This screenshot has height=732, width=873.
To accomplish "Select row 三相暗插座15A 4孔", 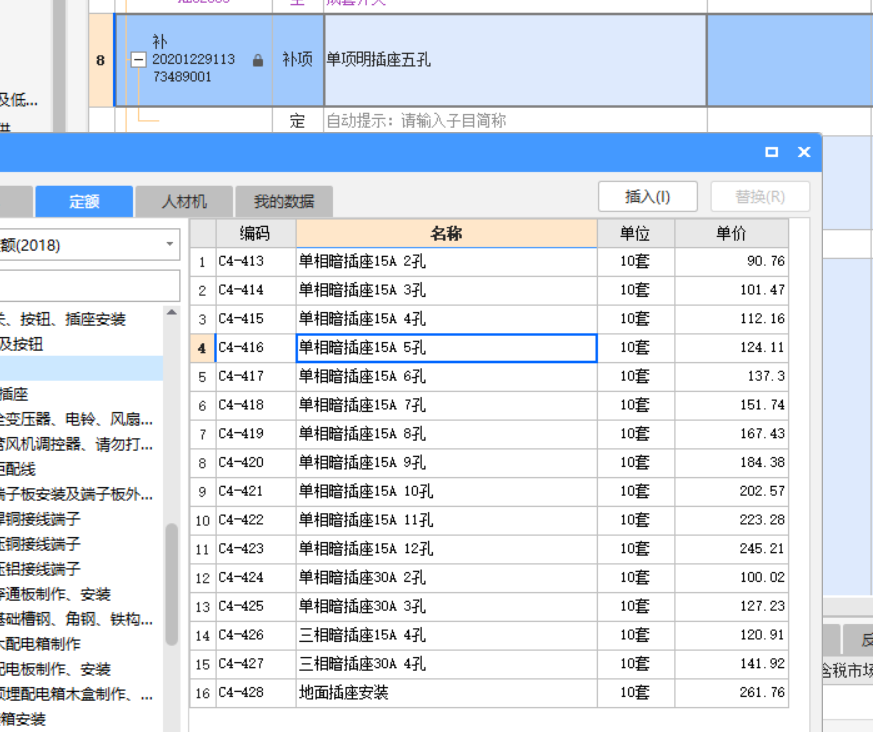I will click(x=447, y=636).
